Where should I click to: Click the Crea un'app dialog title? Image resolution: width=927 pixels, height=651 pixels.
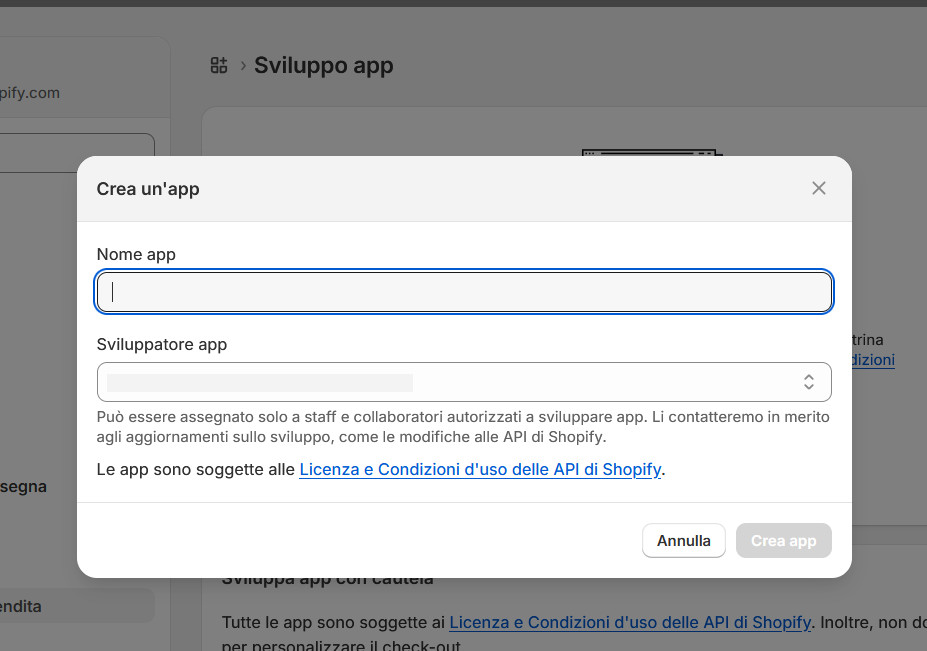(x=148, y=189)
